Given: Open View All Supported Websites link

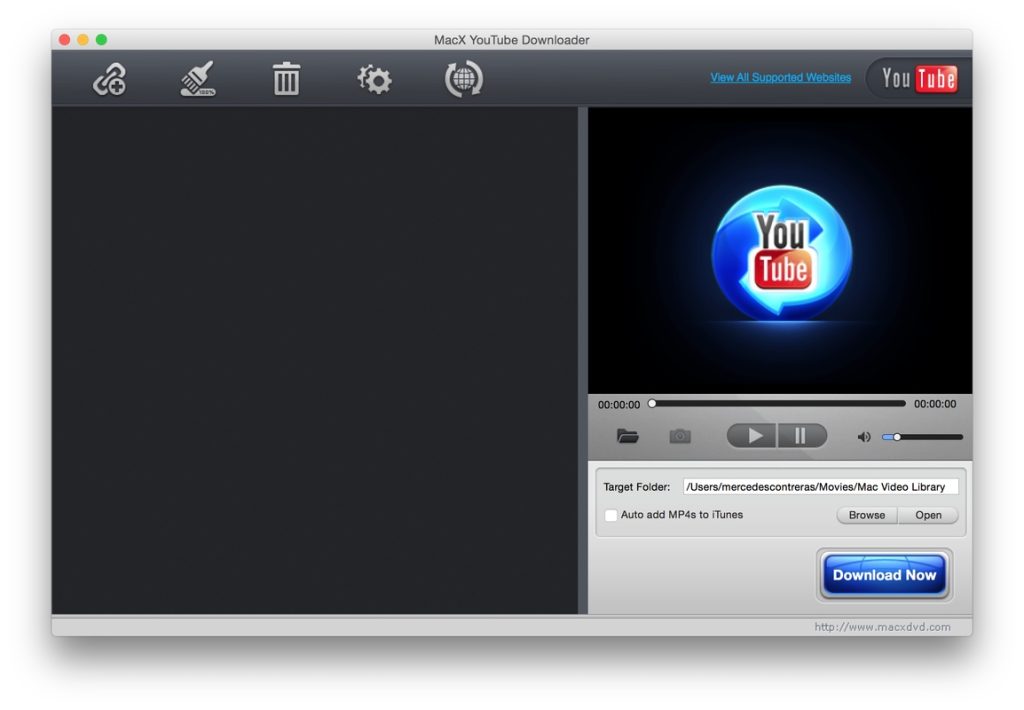Looking at the screenshot, I should coord(780,77).
